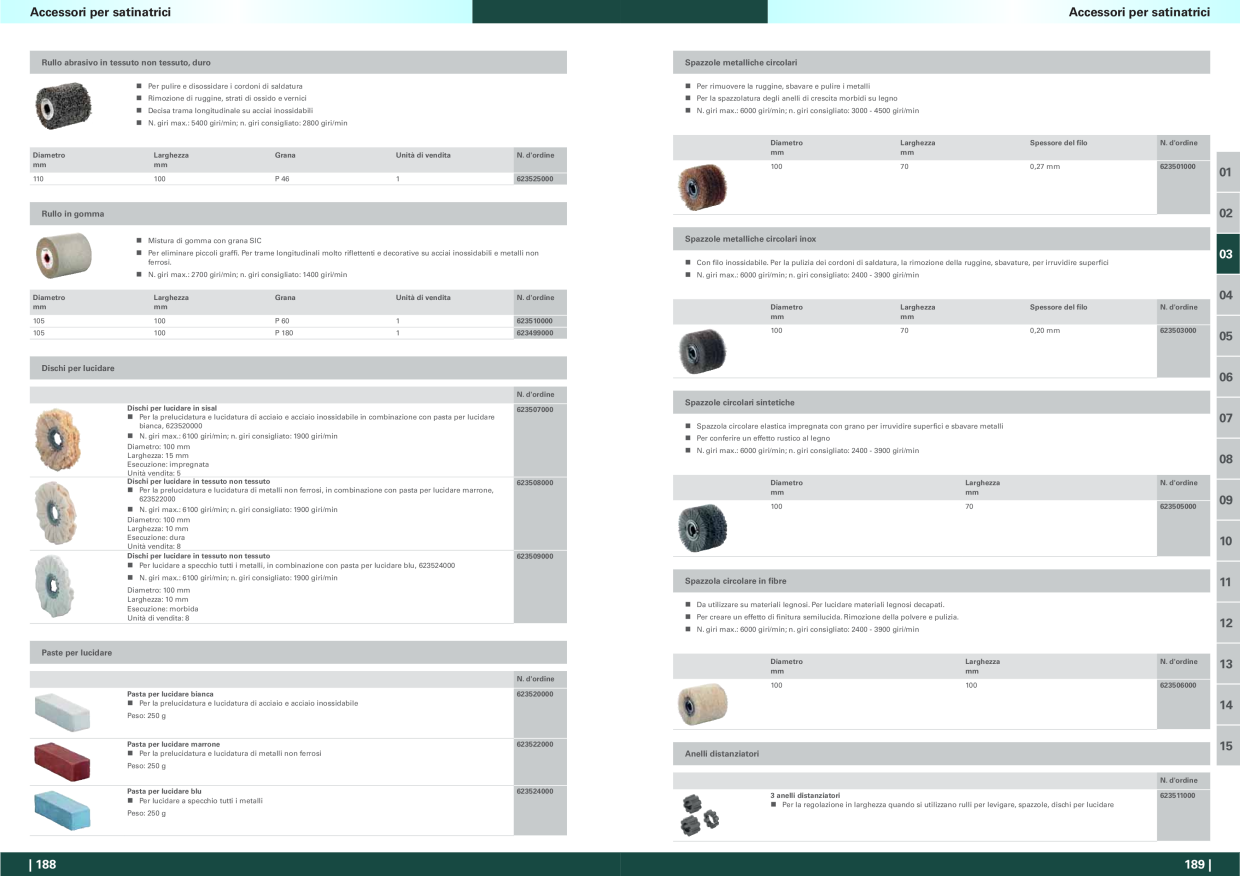Open chapter tab 14
The height and width of the screenshot is (876, 1240).
(1227, 705)
